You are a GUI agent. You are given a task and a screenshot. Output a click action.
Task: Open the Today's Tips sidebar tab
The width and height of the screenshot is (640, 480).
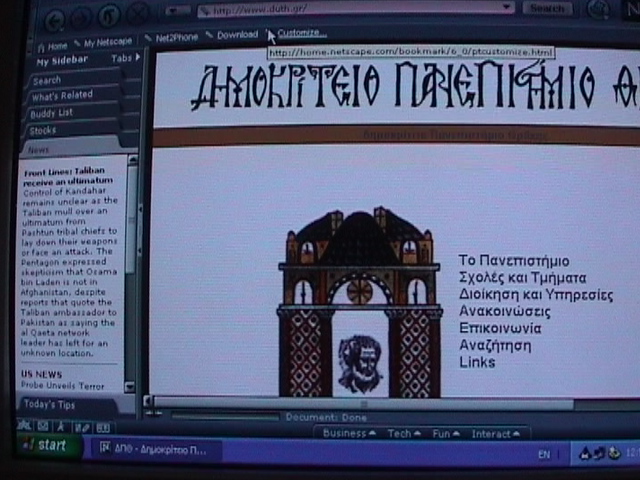click(67, 404)
